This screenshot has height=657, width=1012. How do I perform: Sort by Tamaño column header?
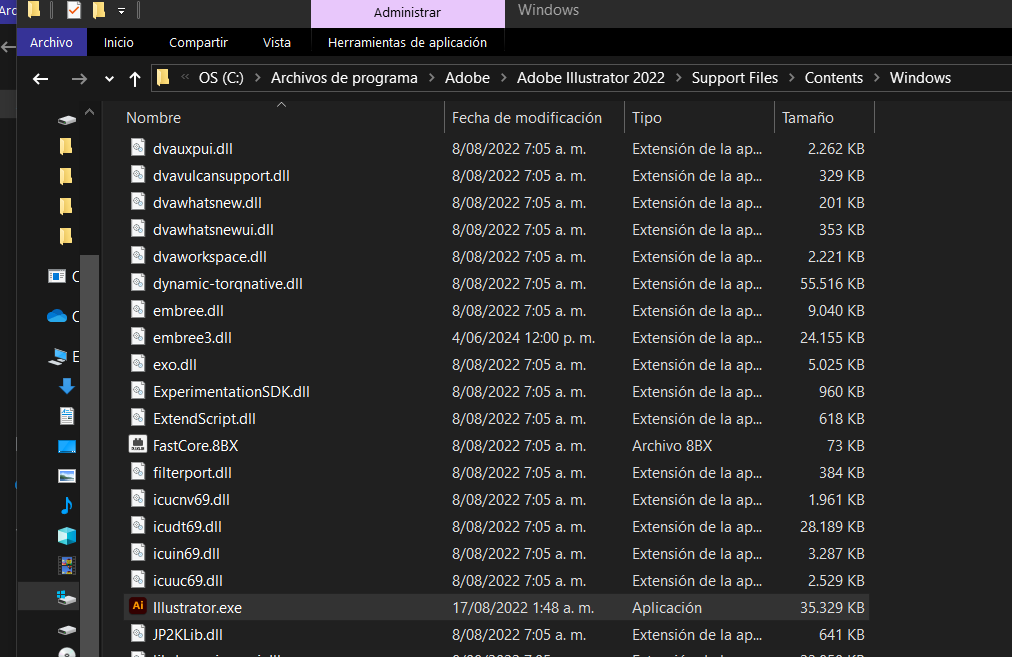[808, 117]
